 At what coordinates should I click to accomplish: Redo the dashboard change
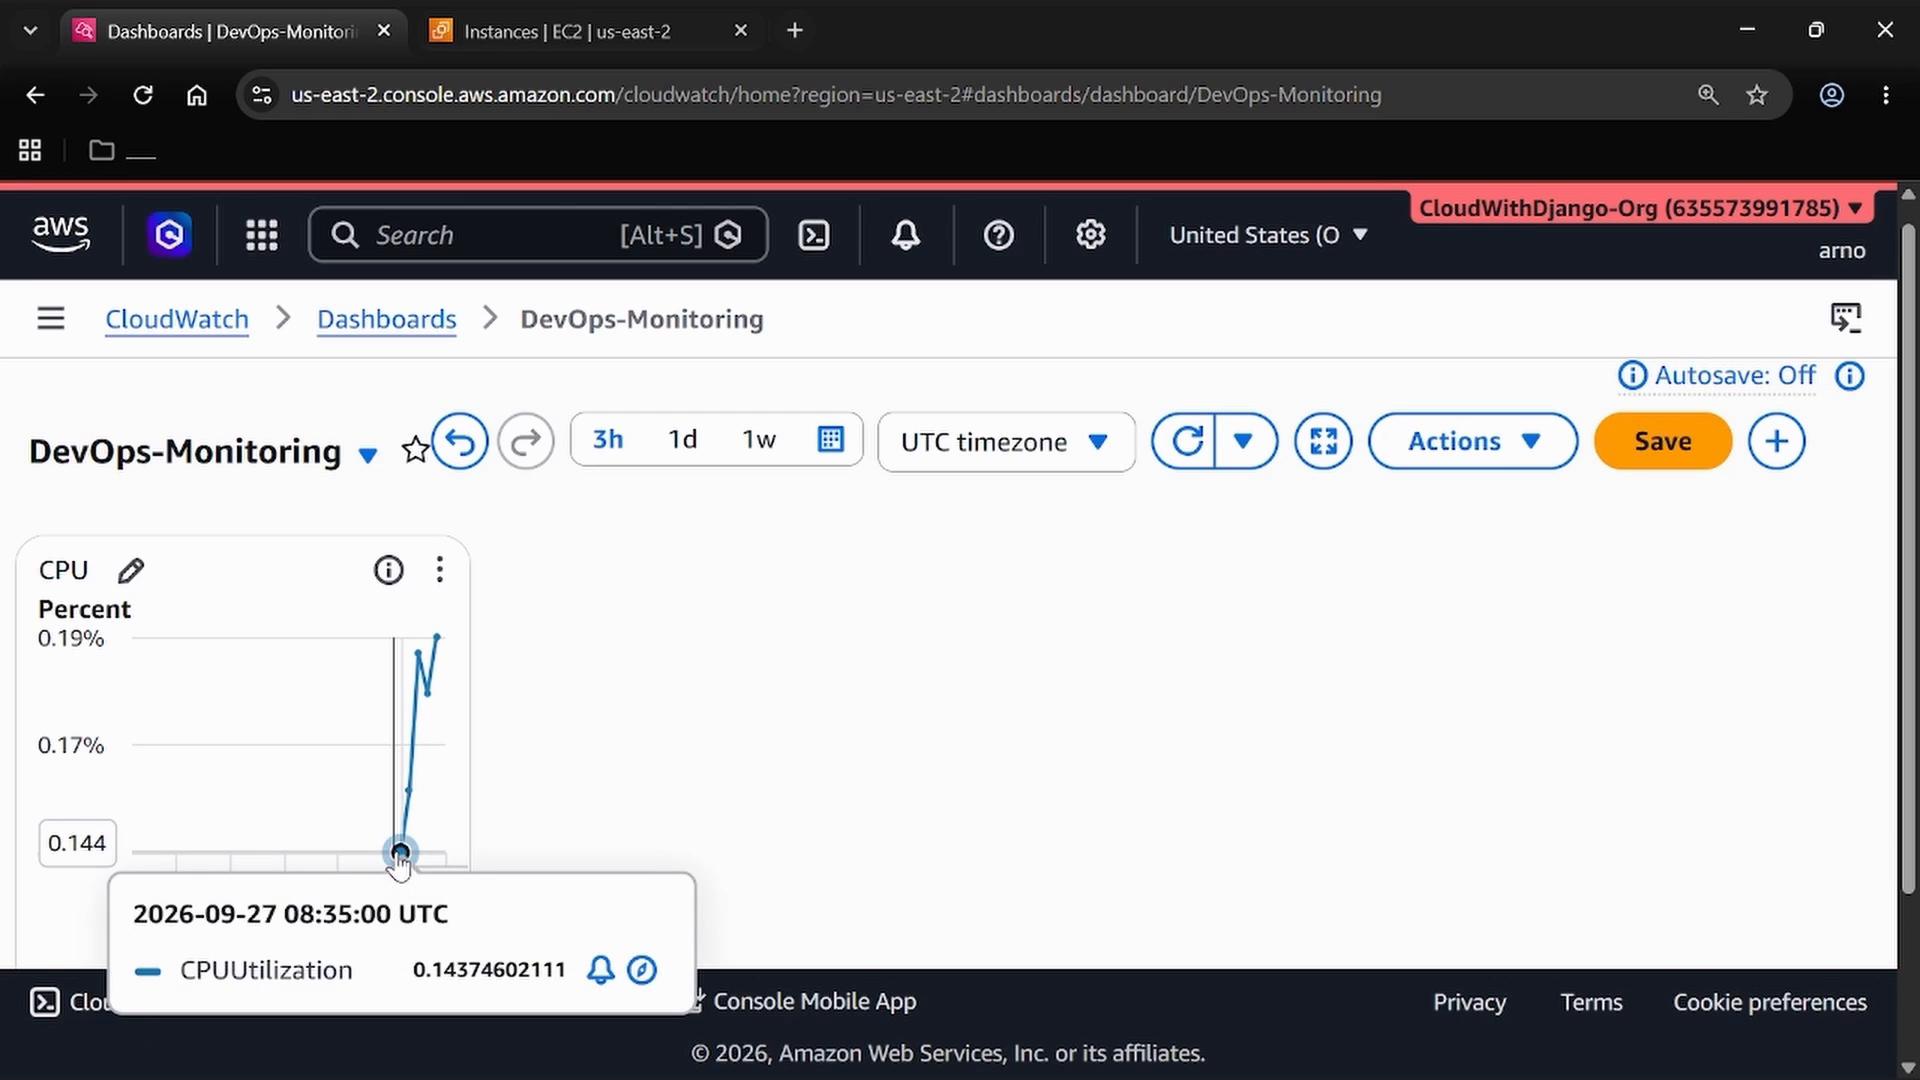(526, 441)
